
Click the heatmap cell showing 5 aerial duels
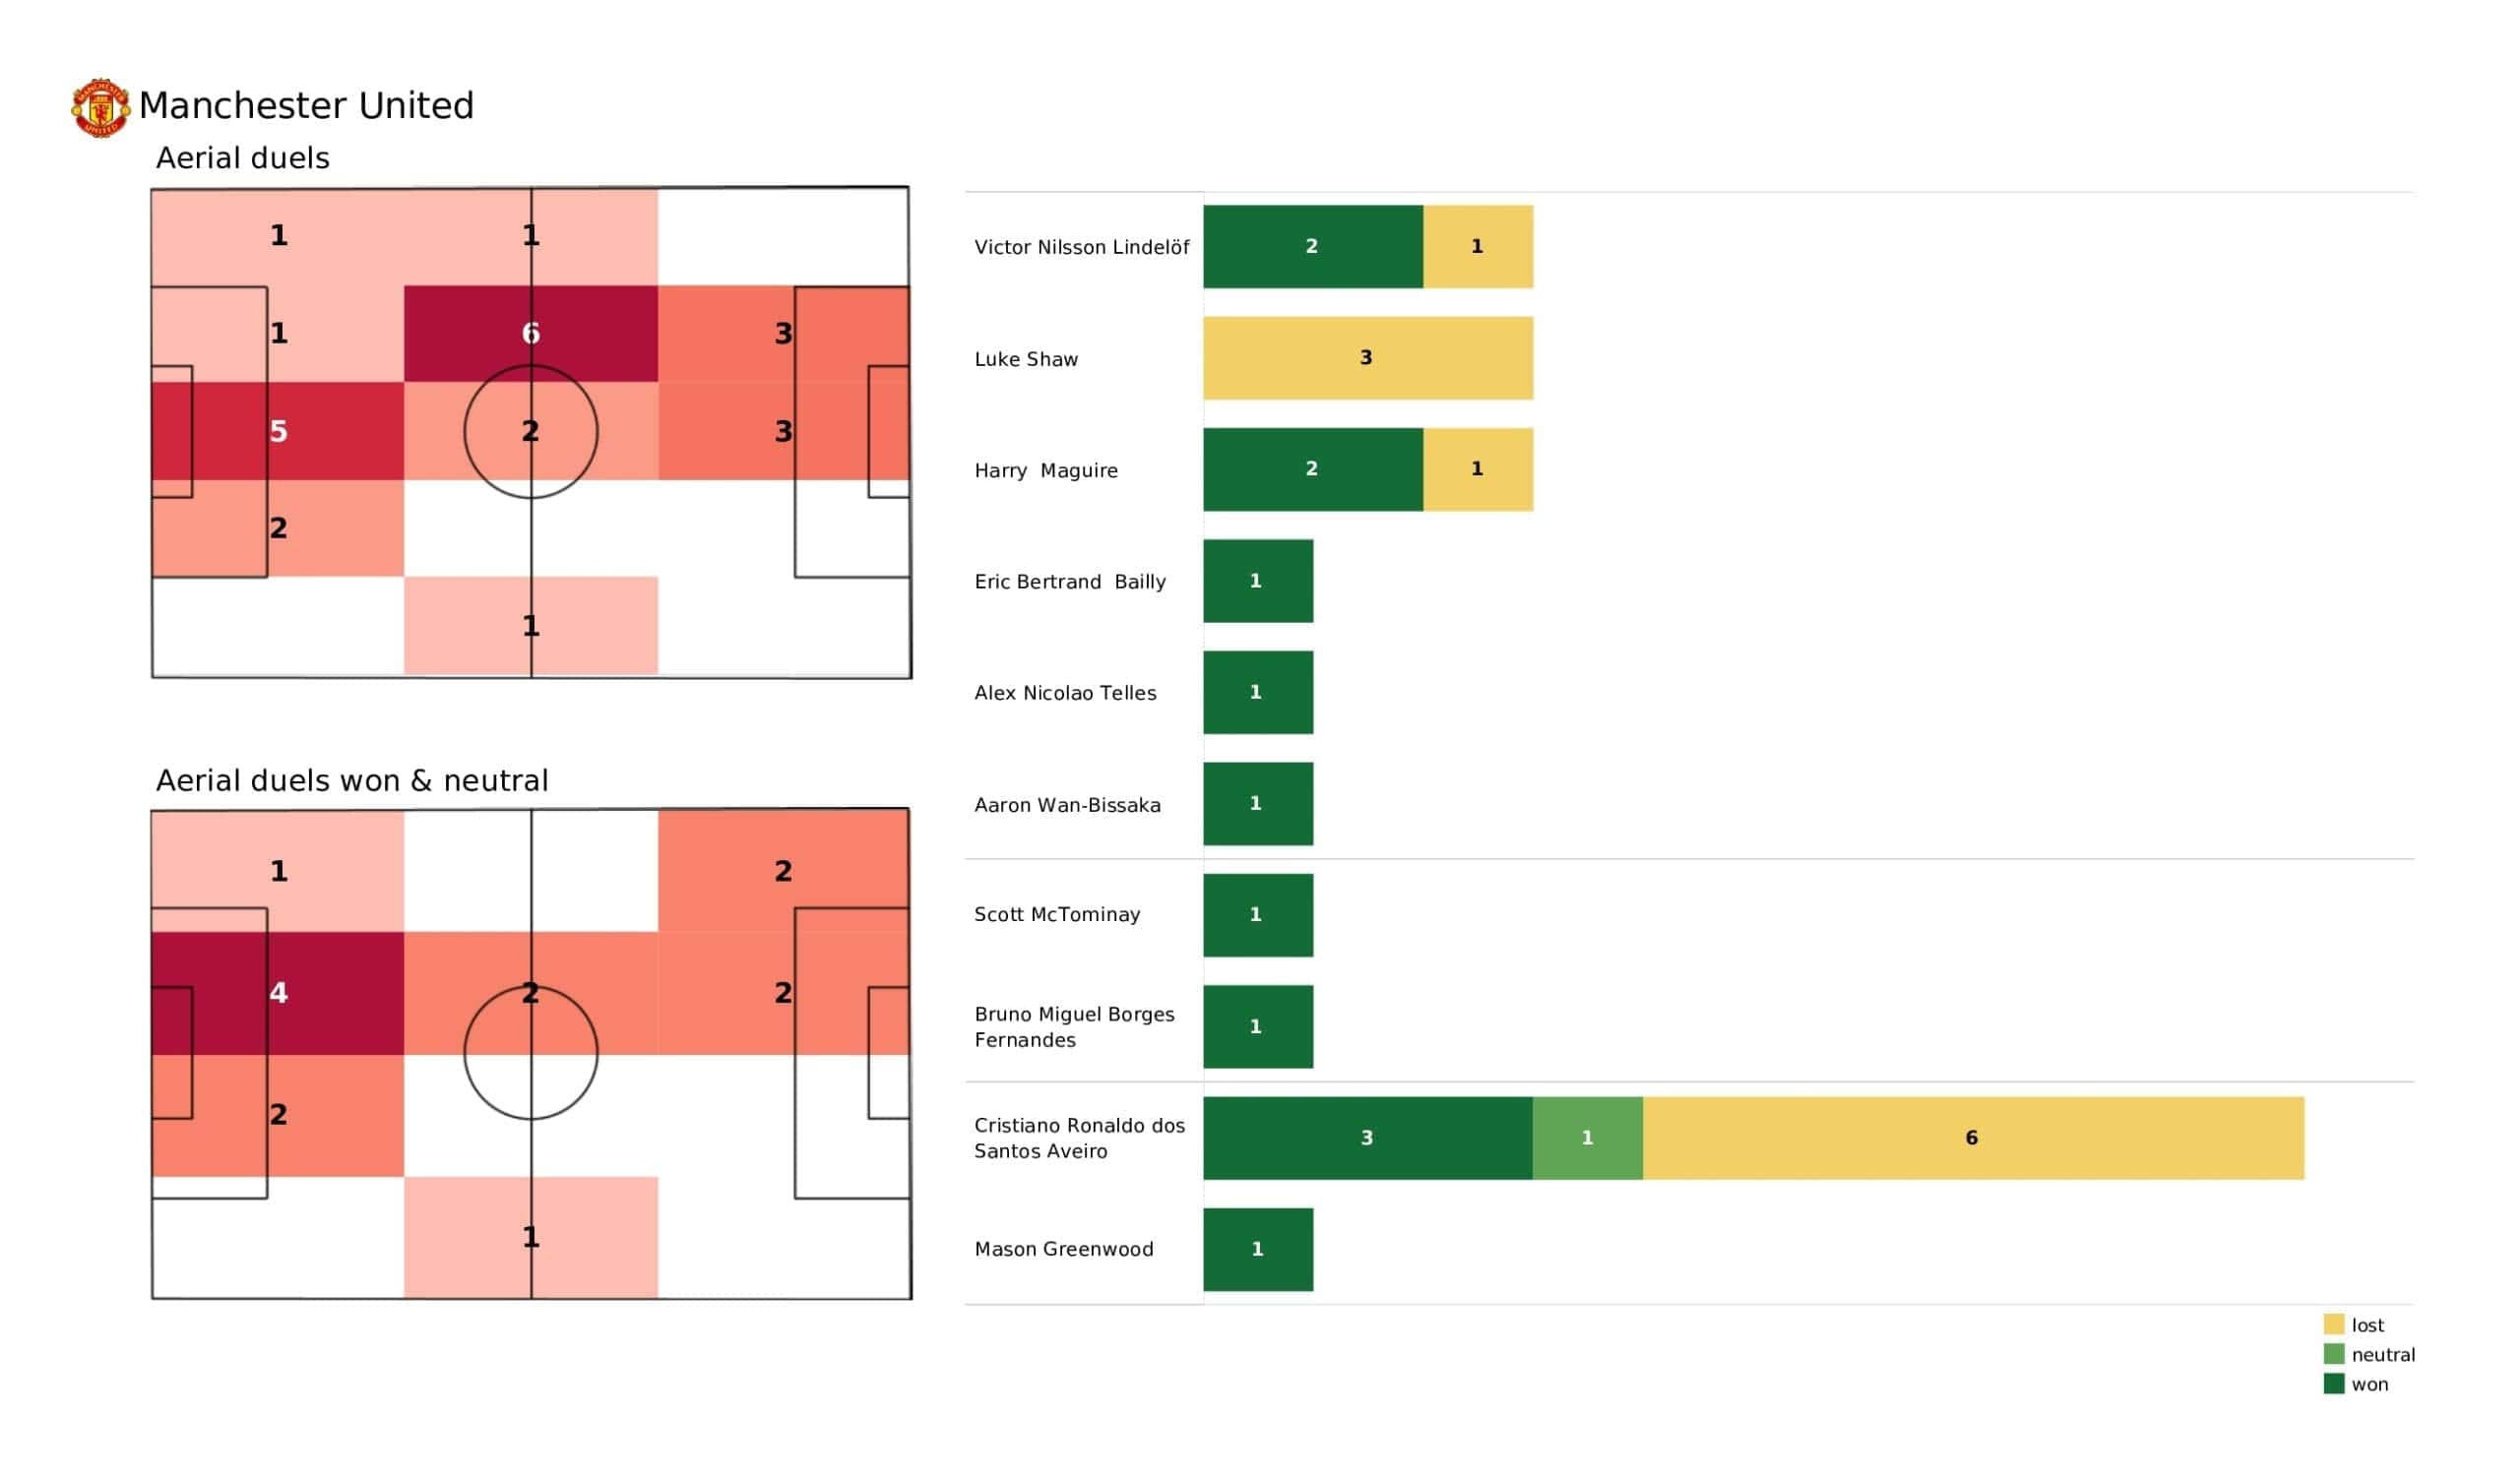point(278,431)
